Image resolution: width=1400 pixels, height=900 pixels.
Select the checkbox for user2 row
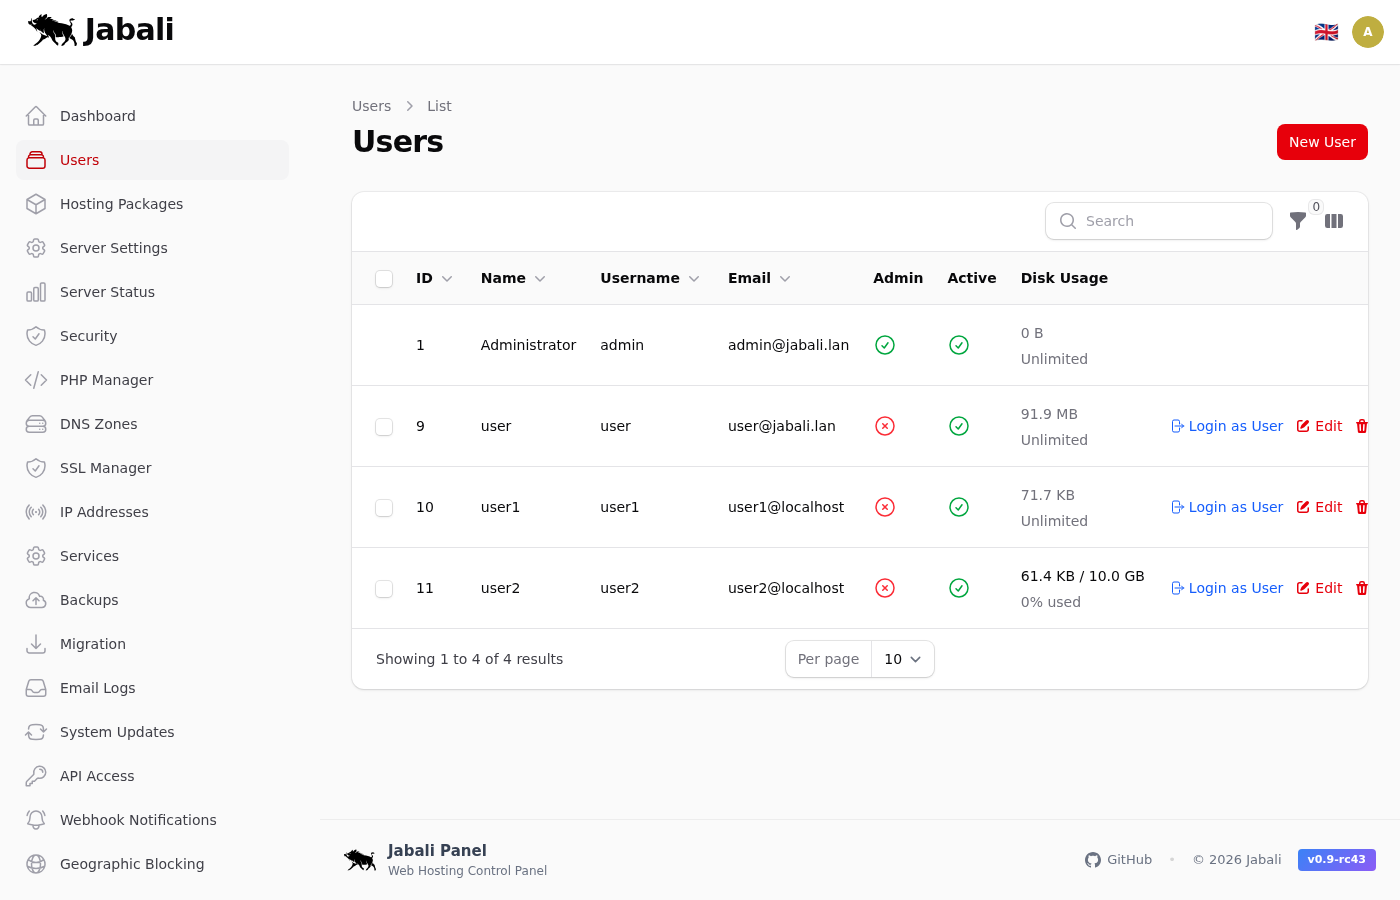click(384, 588)
